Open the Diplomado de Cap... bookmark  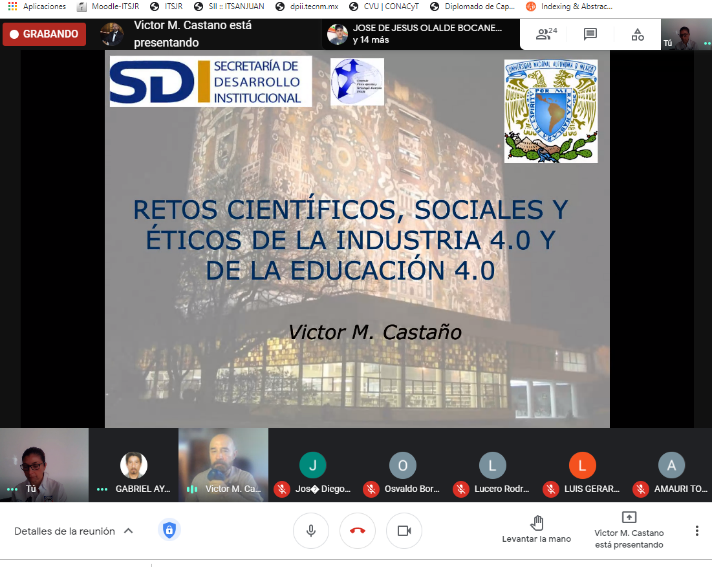(x=472, y=6)
